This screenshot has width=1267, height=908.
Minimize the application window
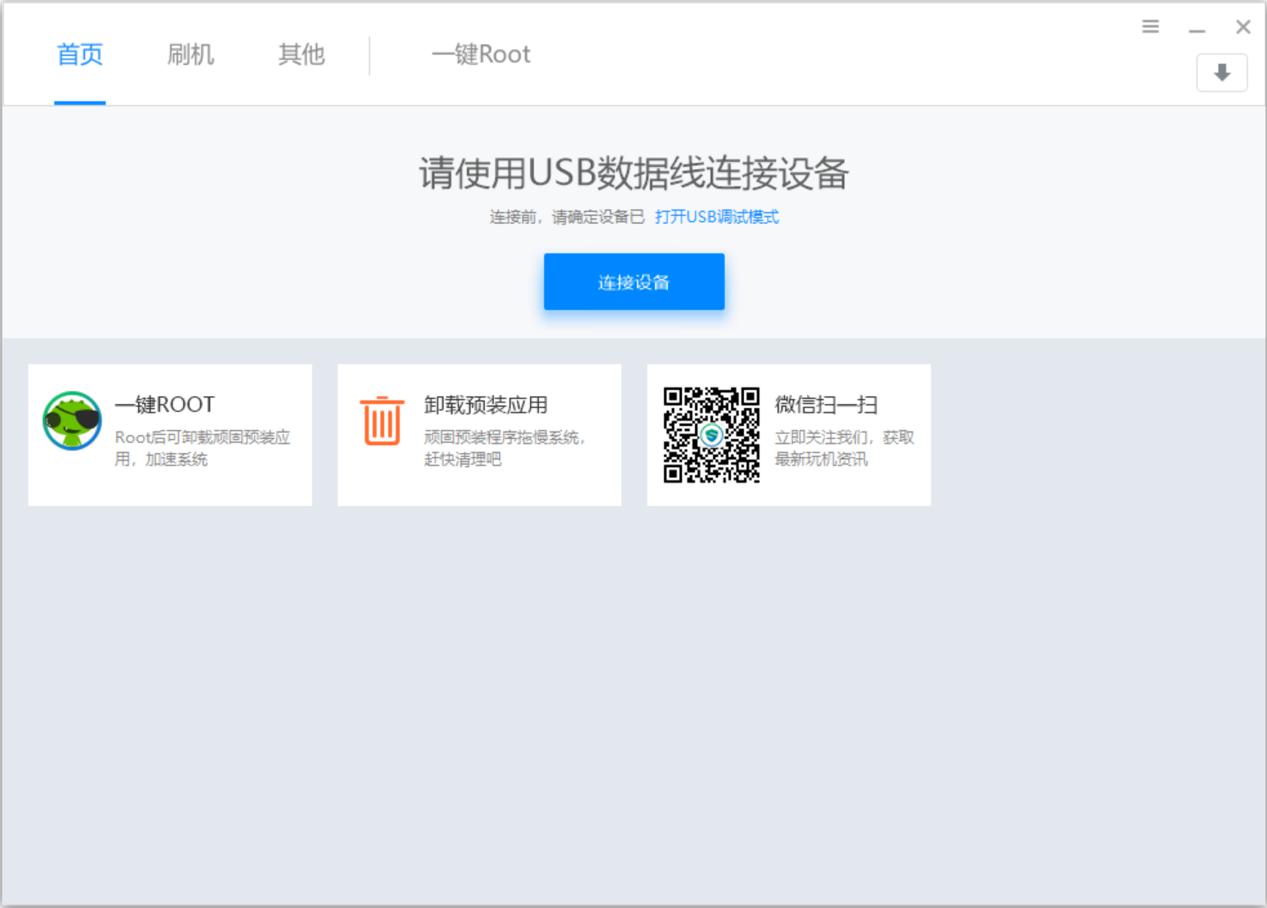pyautogui.click(x=1196, y=28)
